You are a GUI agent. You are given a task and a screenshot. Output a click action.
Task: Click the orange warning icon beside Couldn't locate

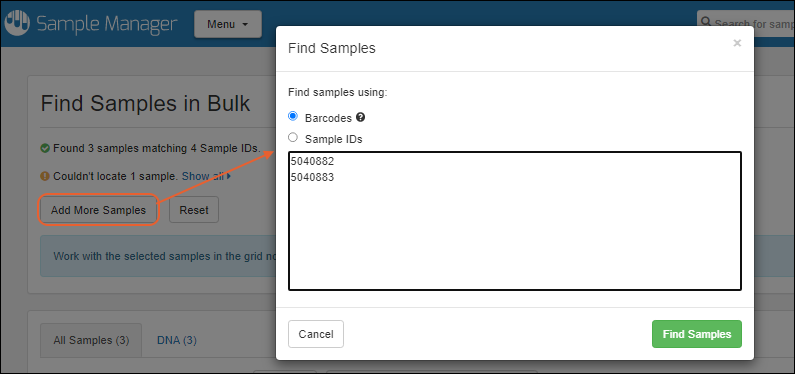pos(45,176)
